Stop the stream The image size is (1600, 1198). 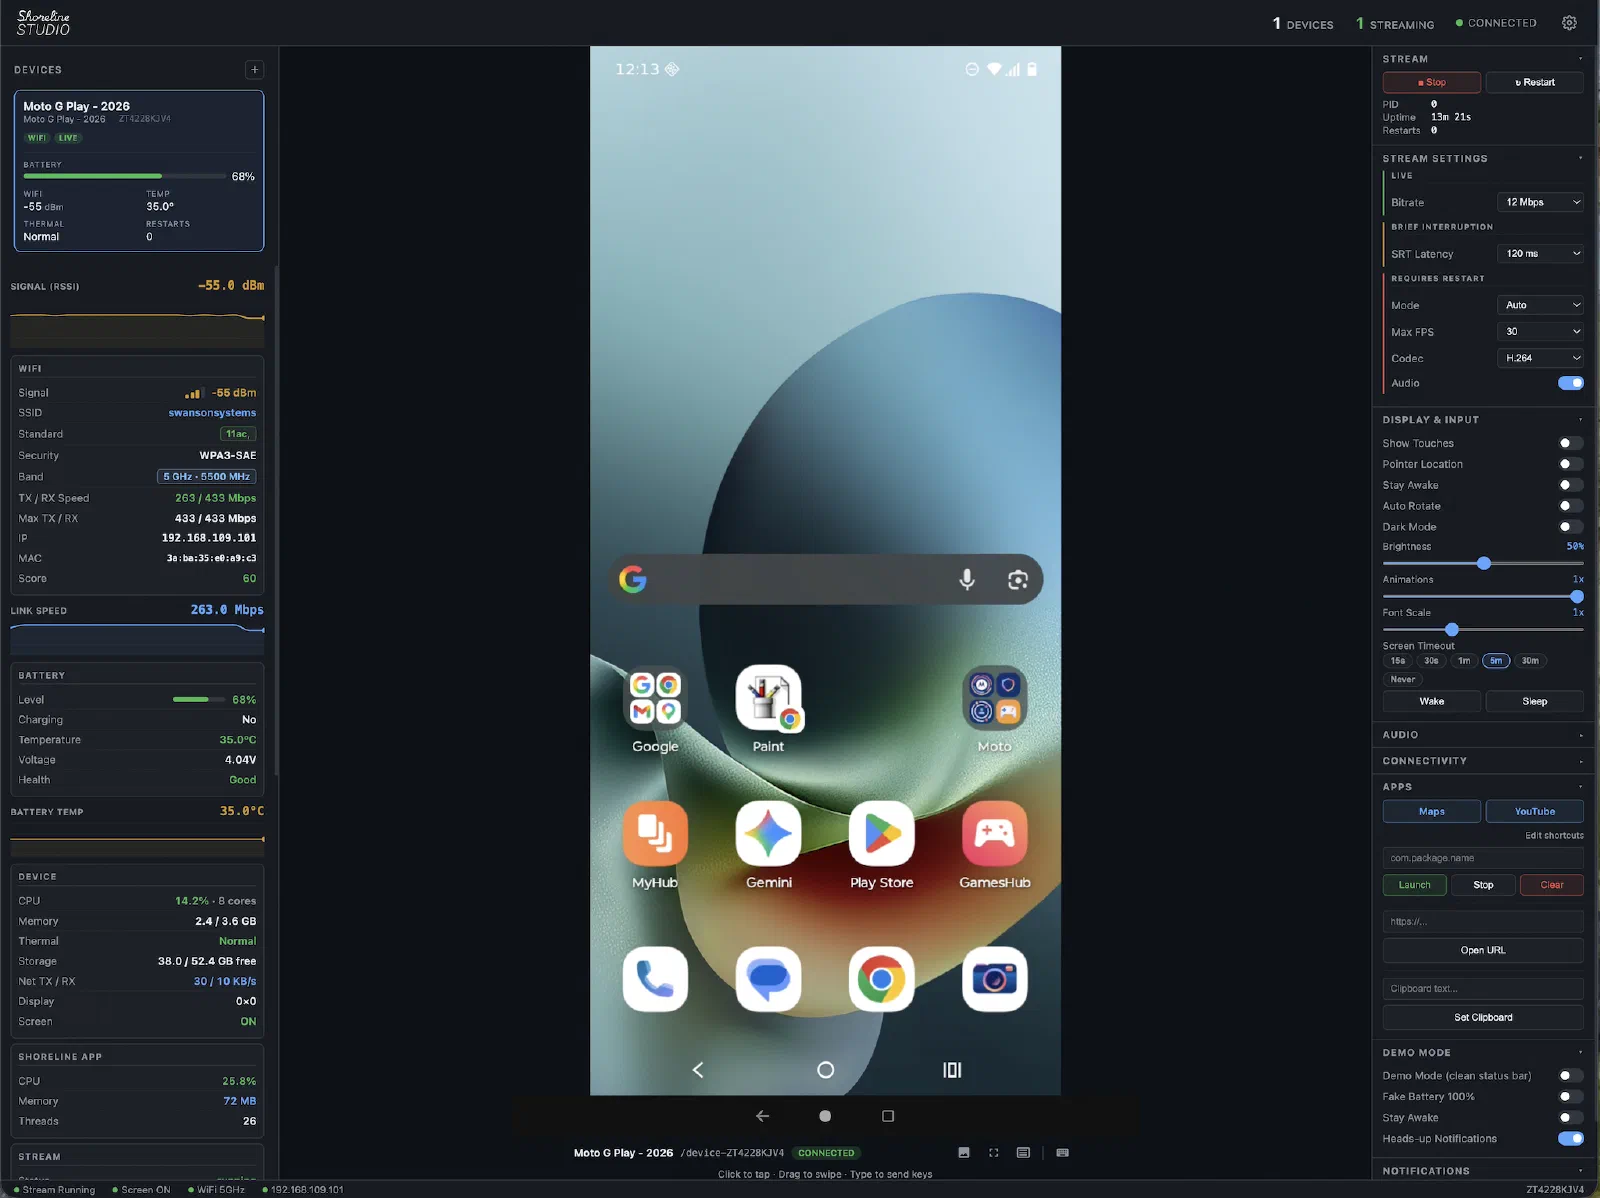tap(1432, 82)
